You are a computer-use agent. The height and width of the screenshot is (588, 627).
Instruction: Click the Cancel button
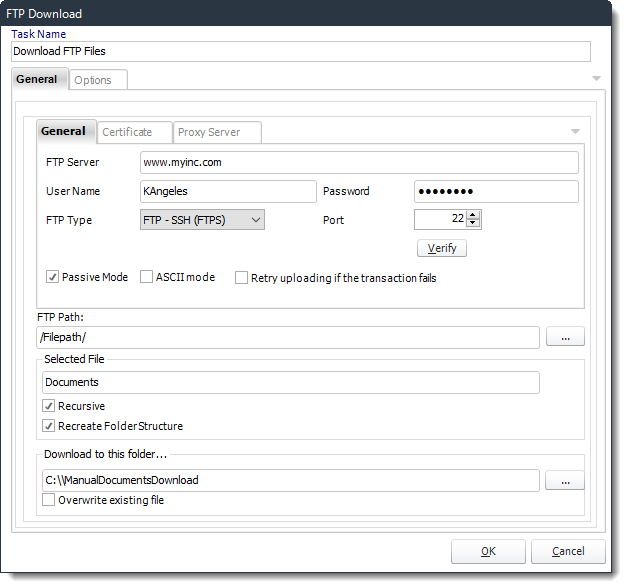tap(568, 552)
